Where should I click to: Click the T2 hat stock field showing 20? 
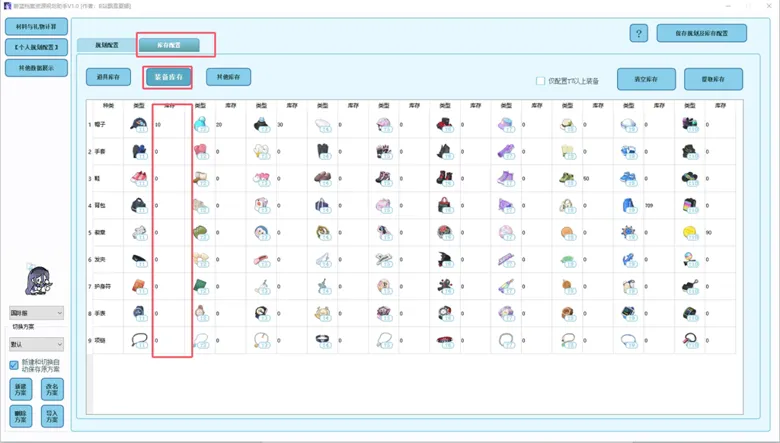(x=231, y=124)
